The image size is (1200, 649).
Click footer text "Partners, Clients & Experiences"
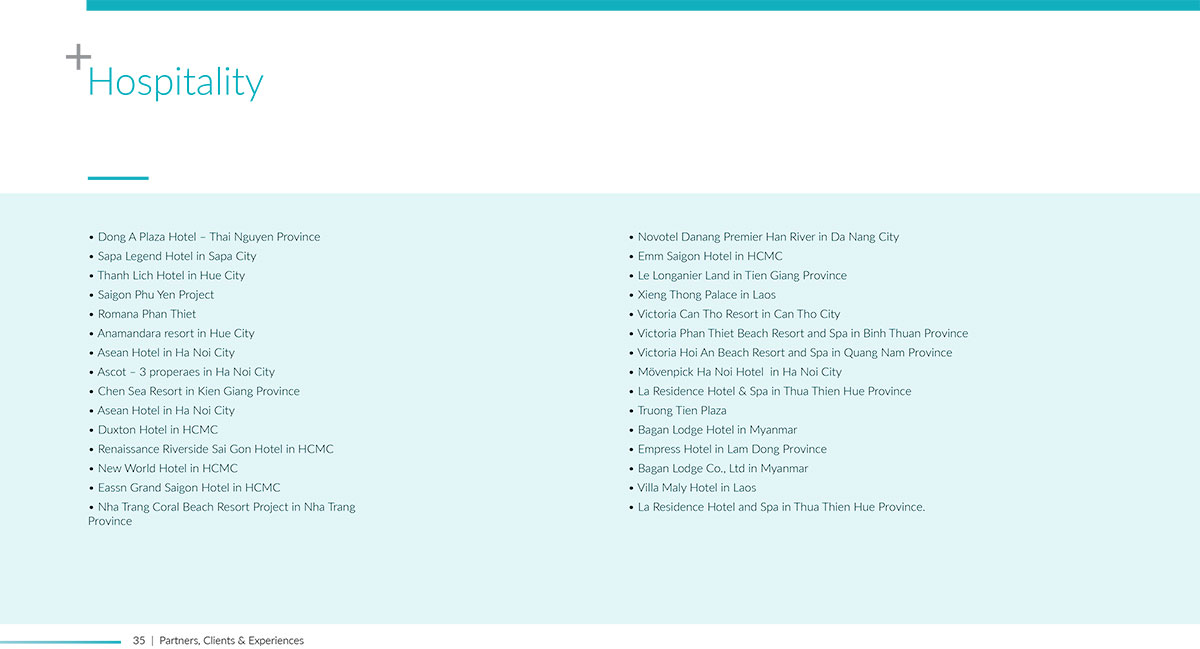pyautogui.click(x=231, y=640)
